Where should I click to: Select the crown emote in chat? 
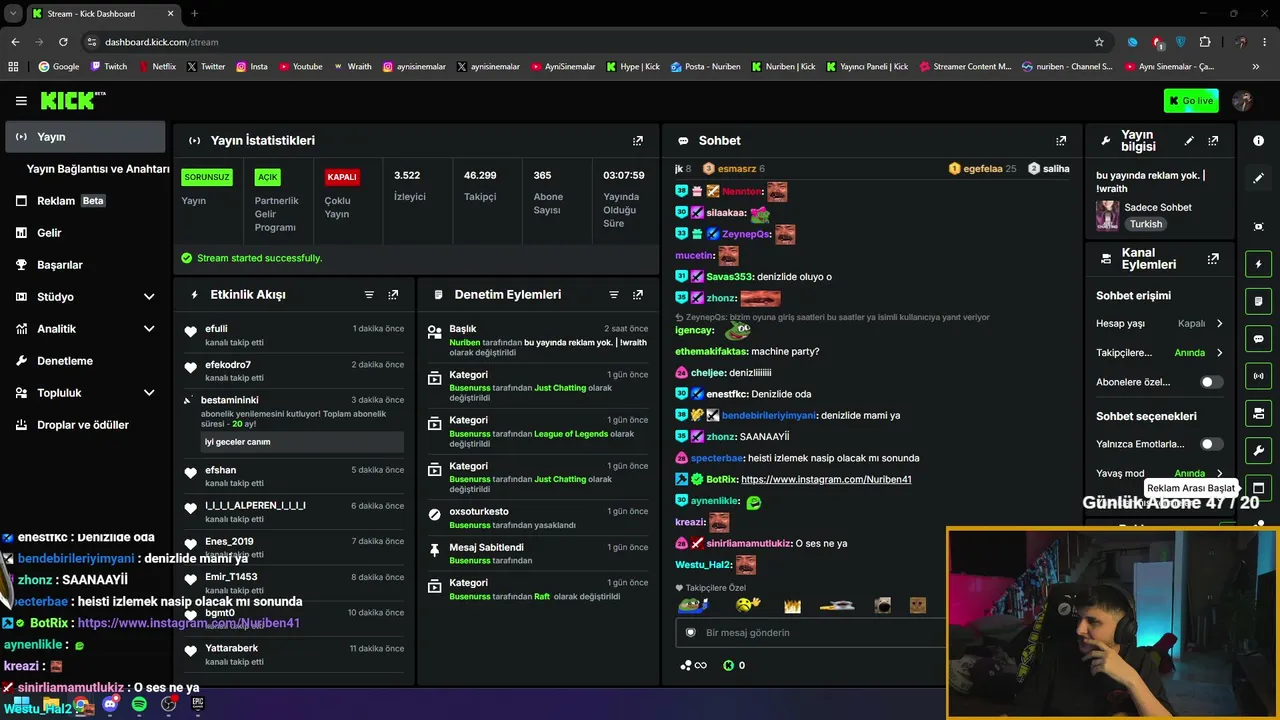click(x=792, y=605)
